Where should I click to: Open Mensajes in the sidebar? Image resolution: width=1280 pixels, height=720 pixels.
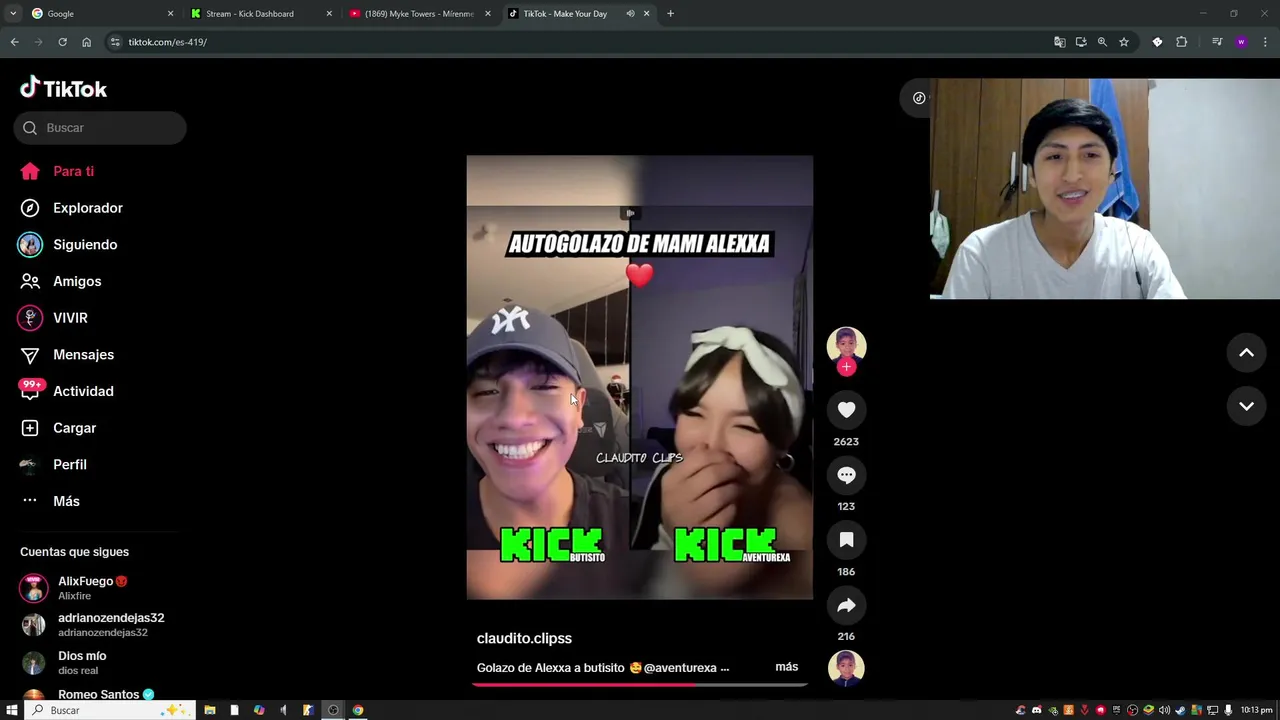click(x=66, y=355)
